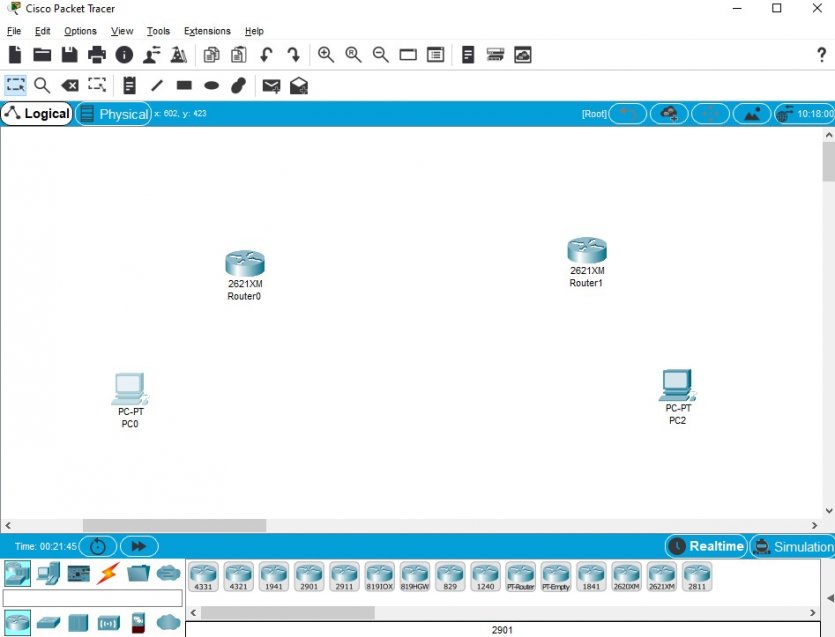The image size is (835, 637).
Task: Expand the side panel collapse arrow
Action: pos(828,598)
